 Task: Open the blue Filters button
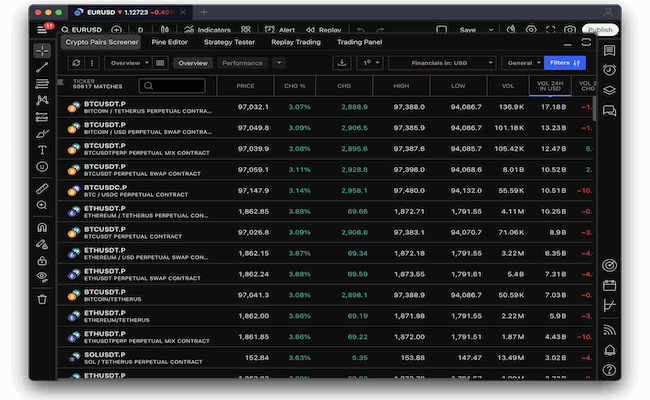coord(565,63)
